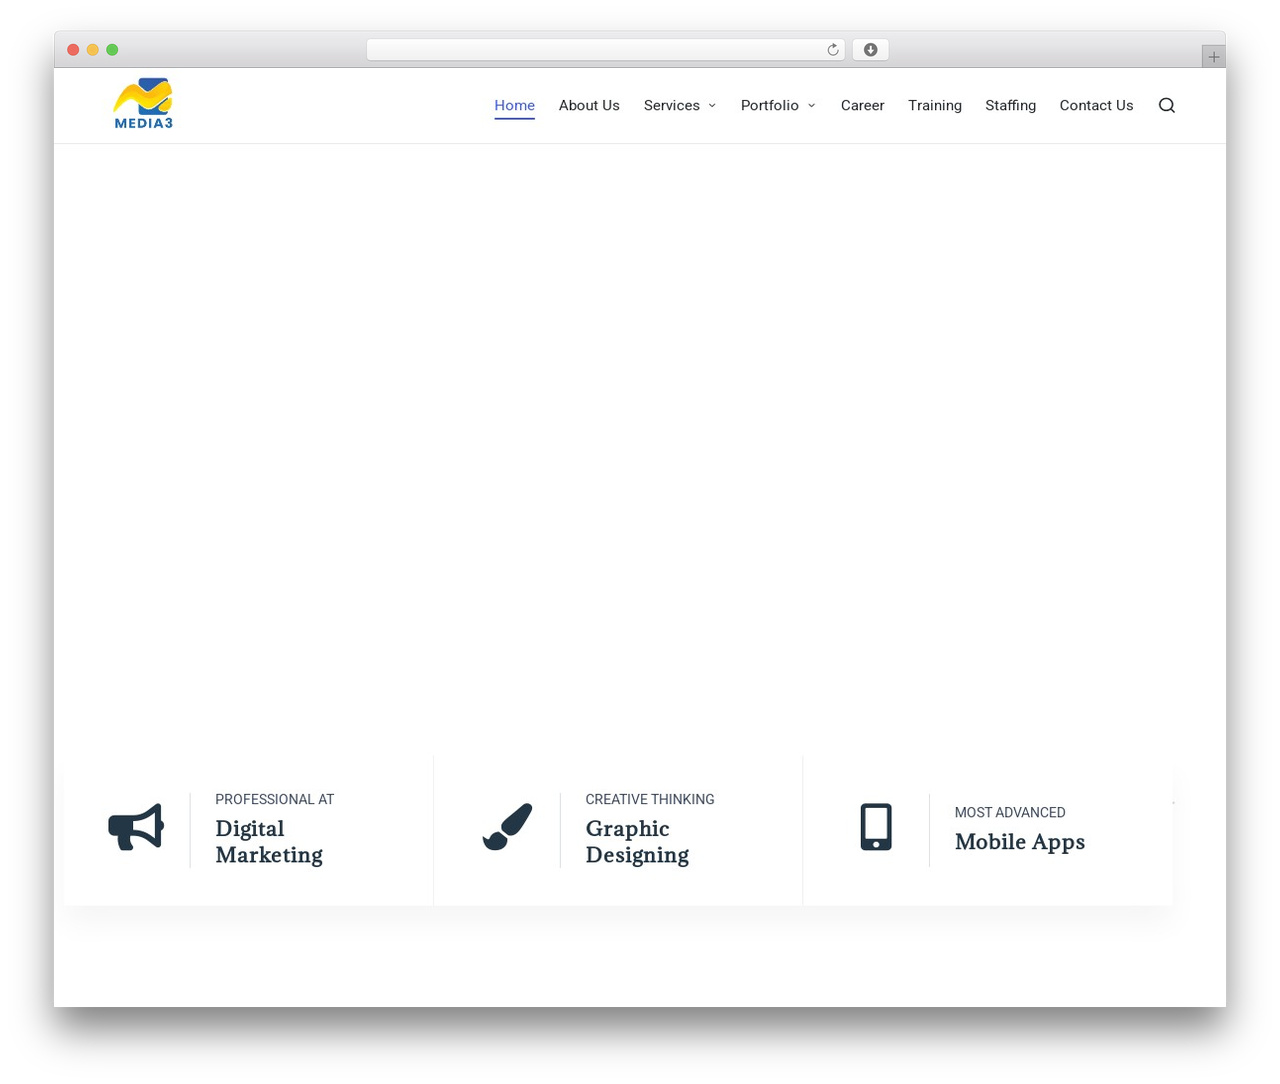Click the 'PROFESSIONAL AT' label
Image resolution: width=1280 pixels, height=1084 pixels.
pos(275,799)
